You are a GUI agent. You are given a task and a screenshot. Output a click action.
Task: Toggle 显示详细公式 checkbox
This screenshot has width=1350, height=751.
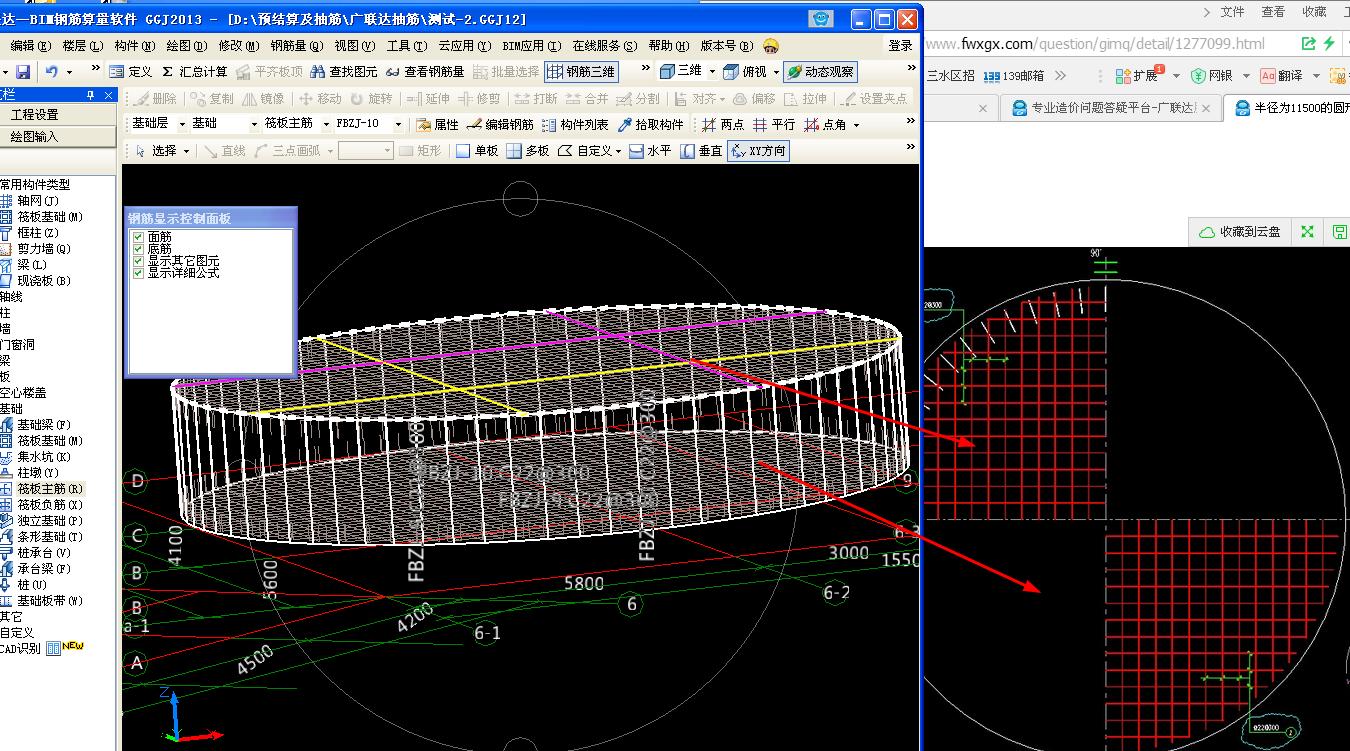tap(138, 273)
